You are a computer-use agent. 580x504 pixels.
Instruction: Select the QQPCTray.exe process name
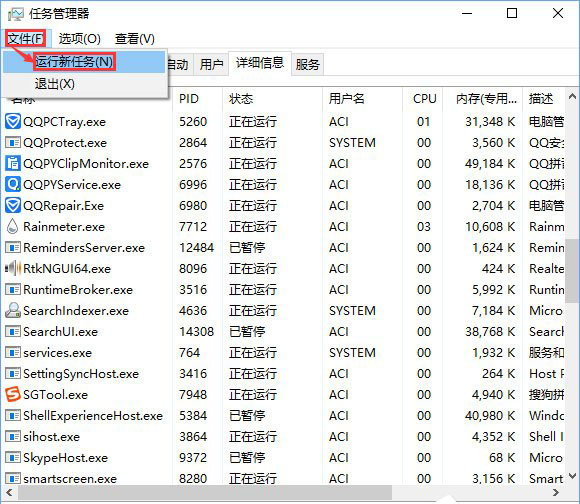[x=64, y=122]
